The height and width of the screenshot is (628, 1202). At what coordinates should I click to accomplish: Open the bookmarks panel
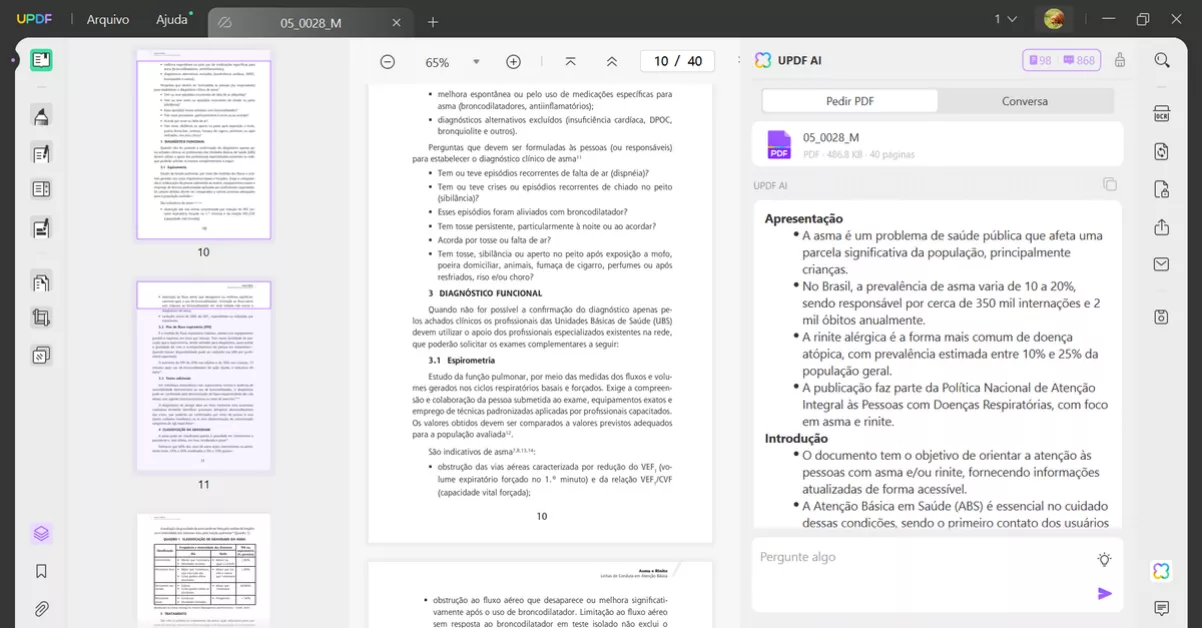41,571
